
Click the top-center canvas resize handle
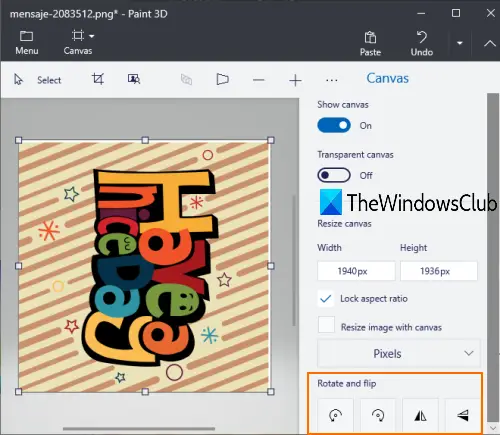click(x=145, y=140)
